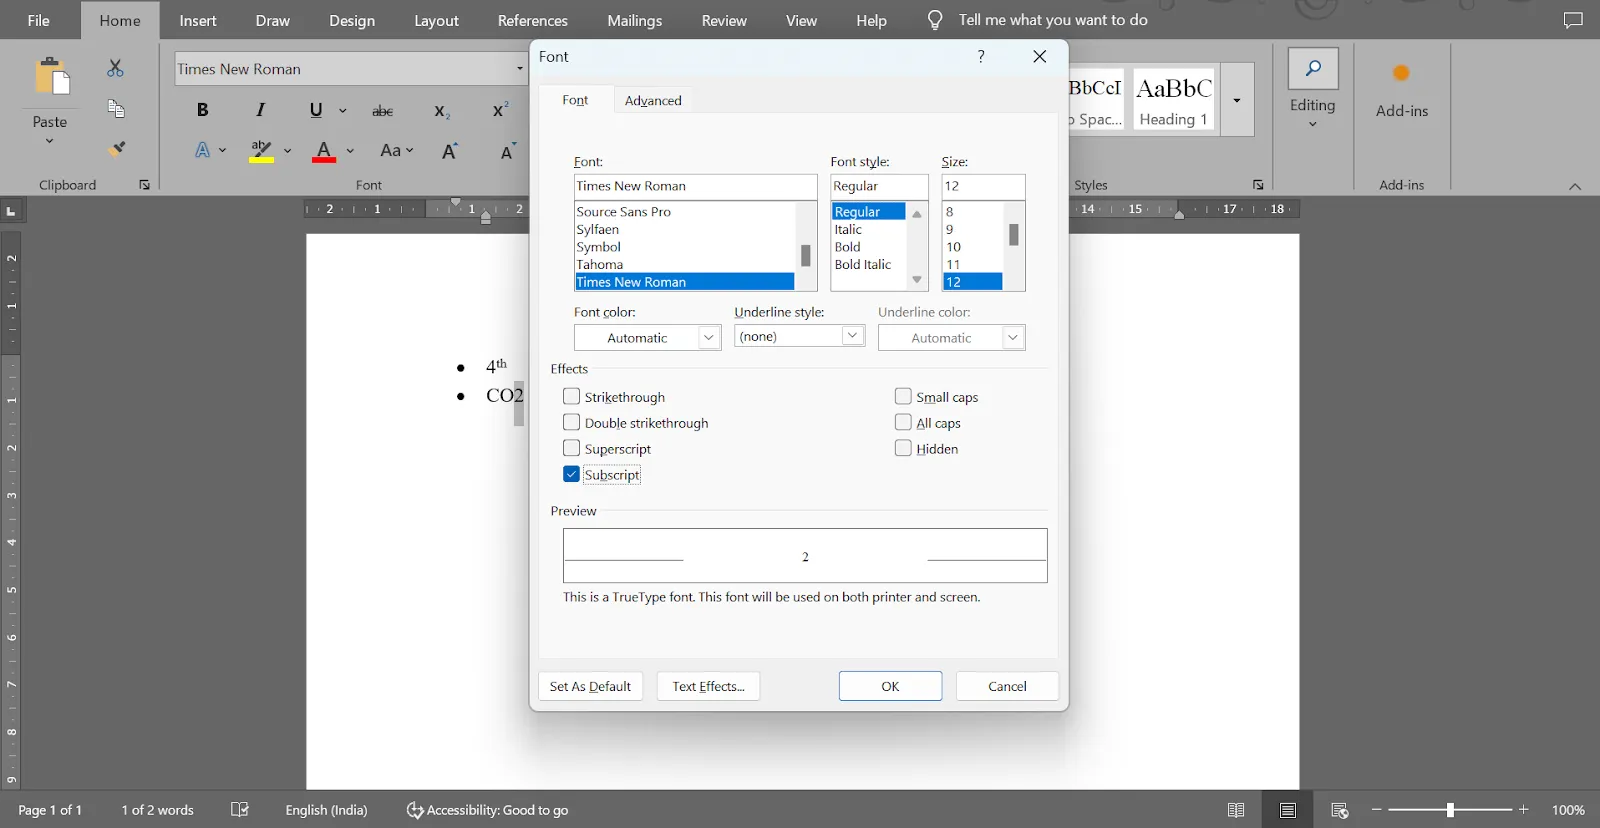Switch to Print Layout view icon
The image size is (1600, 828).
(x=1288, y=810)
